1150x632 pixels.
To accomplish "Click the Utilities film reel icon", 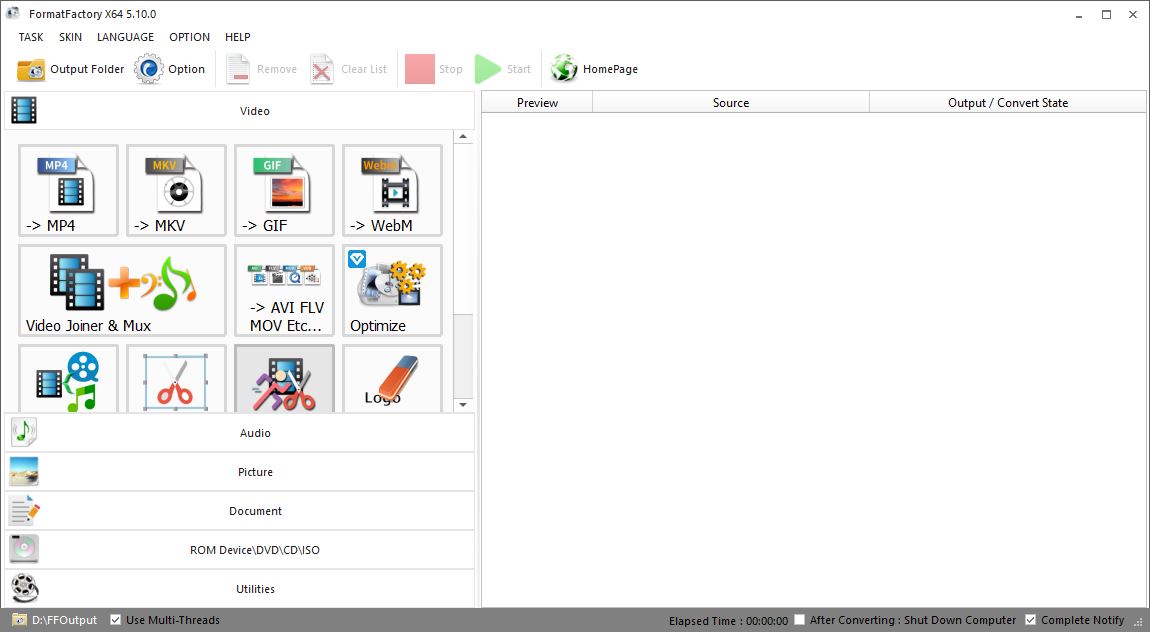I will [x=24, y=588].
